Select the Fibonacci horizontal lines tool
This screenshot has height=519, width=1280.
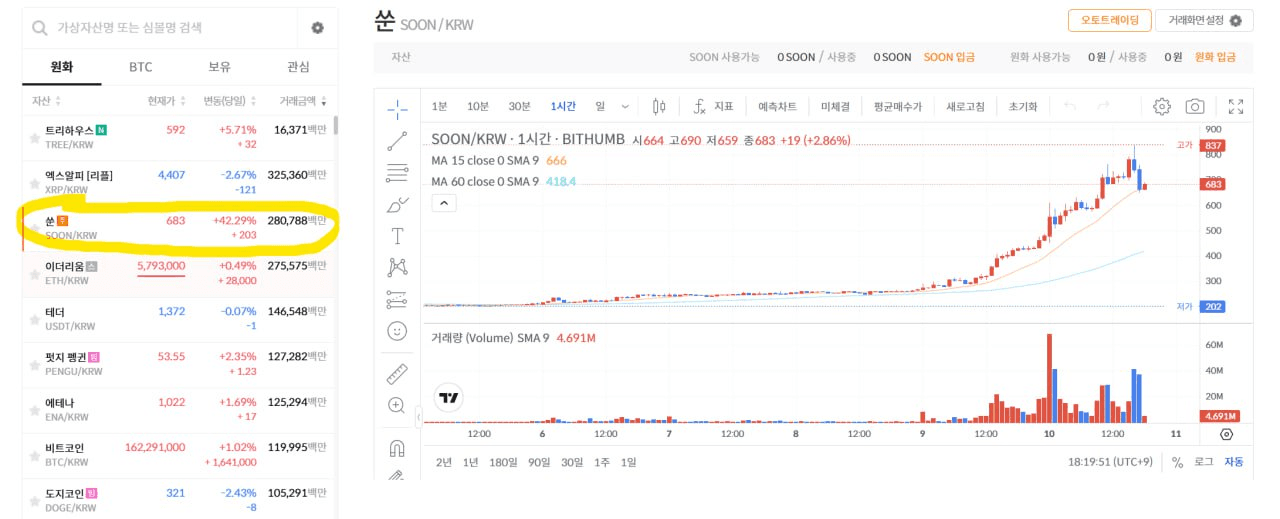point(397,172)
